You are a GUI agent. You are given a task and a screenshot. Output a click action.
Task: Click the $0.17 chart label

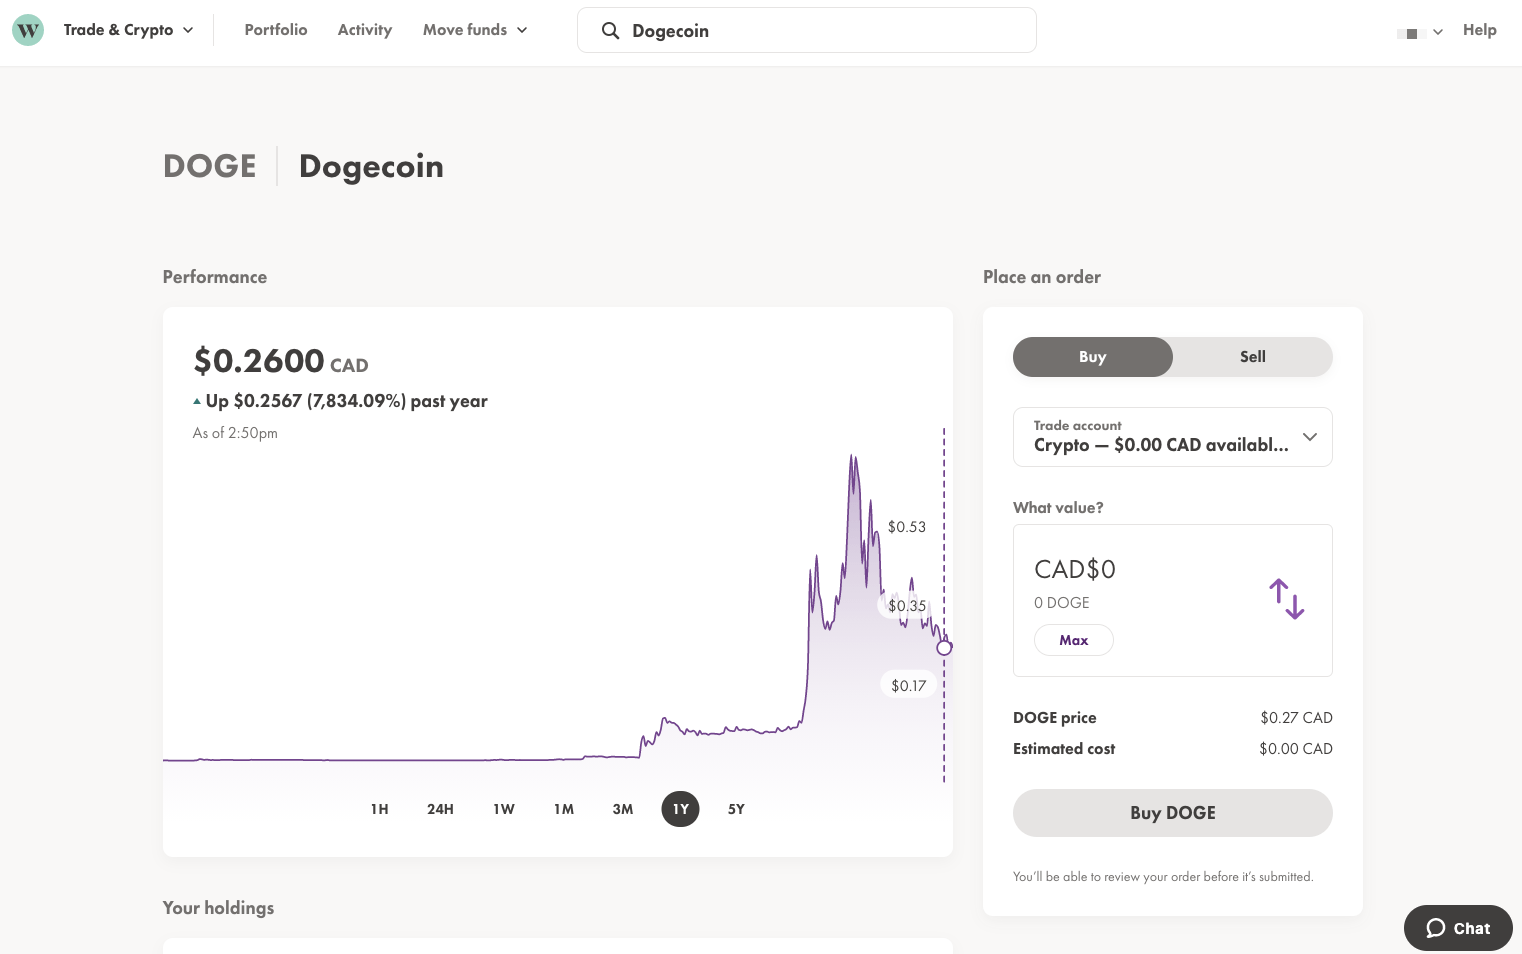click(x=908, y=685)
